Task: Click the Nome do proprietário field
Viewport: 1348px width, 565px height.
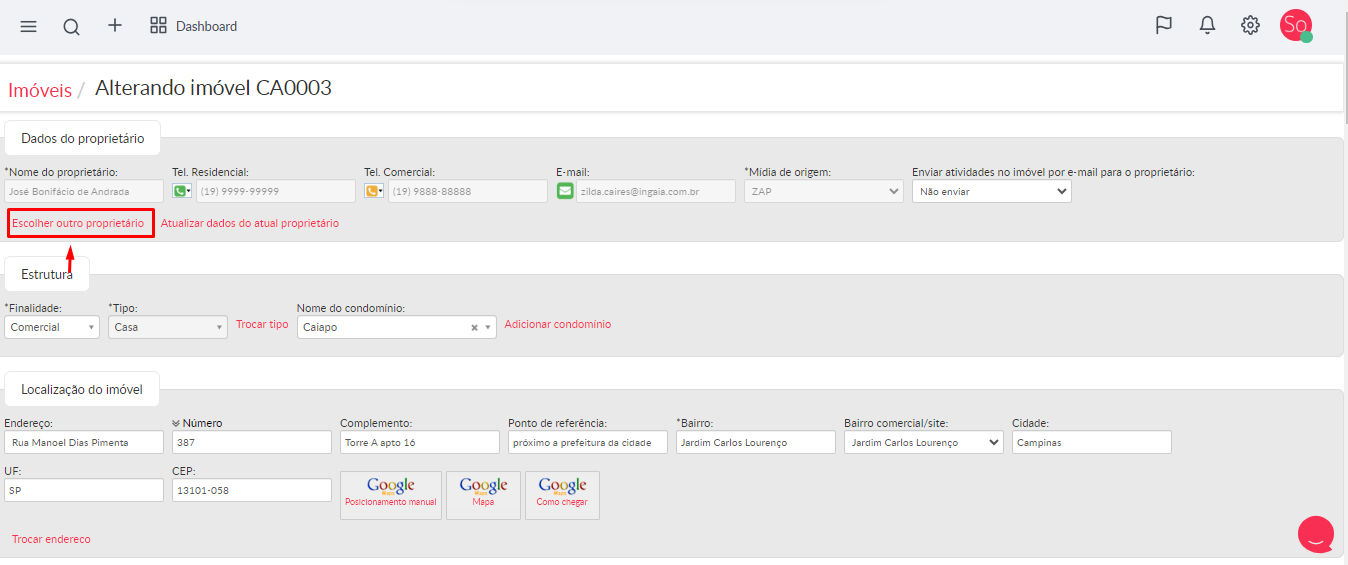Action: click(84, 191)
